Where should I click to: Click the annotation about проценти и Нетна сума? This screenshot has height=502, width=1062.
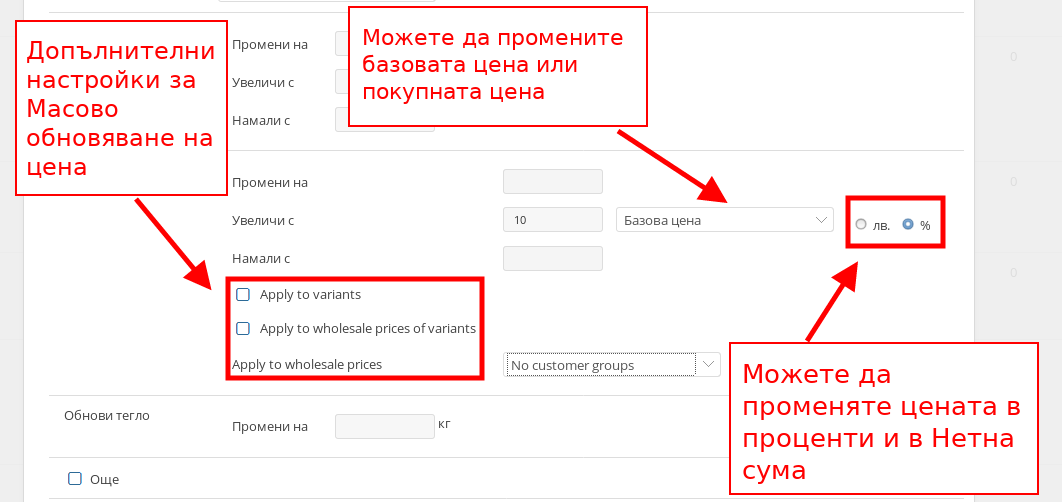[x=883, y=419]
